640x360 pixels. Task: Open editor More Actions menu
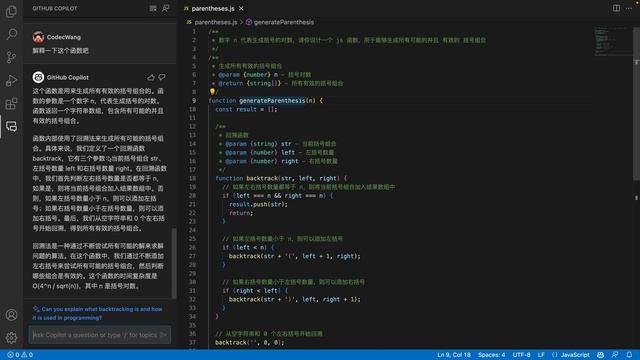[x=629, y=8]
